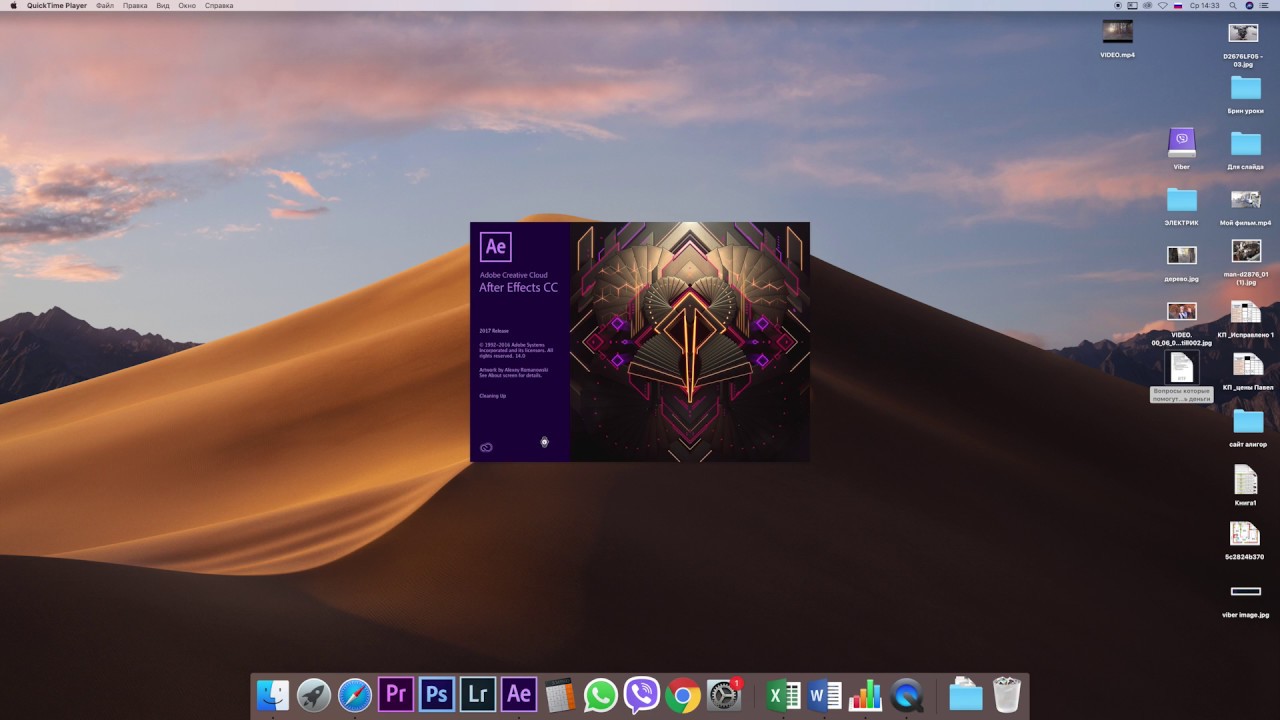Open the Файл menu
The height and width of the screenshot is (720, 1280).
coord(105,5)
